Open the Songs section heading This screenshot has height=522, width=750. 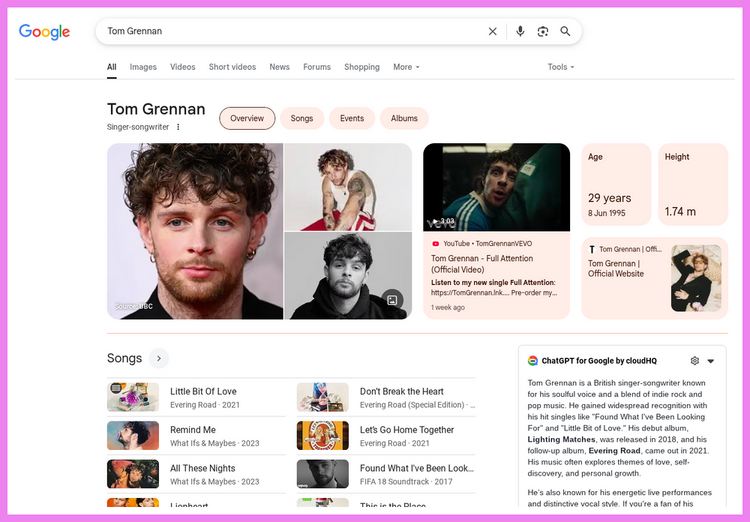[124, 358]
